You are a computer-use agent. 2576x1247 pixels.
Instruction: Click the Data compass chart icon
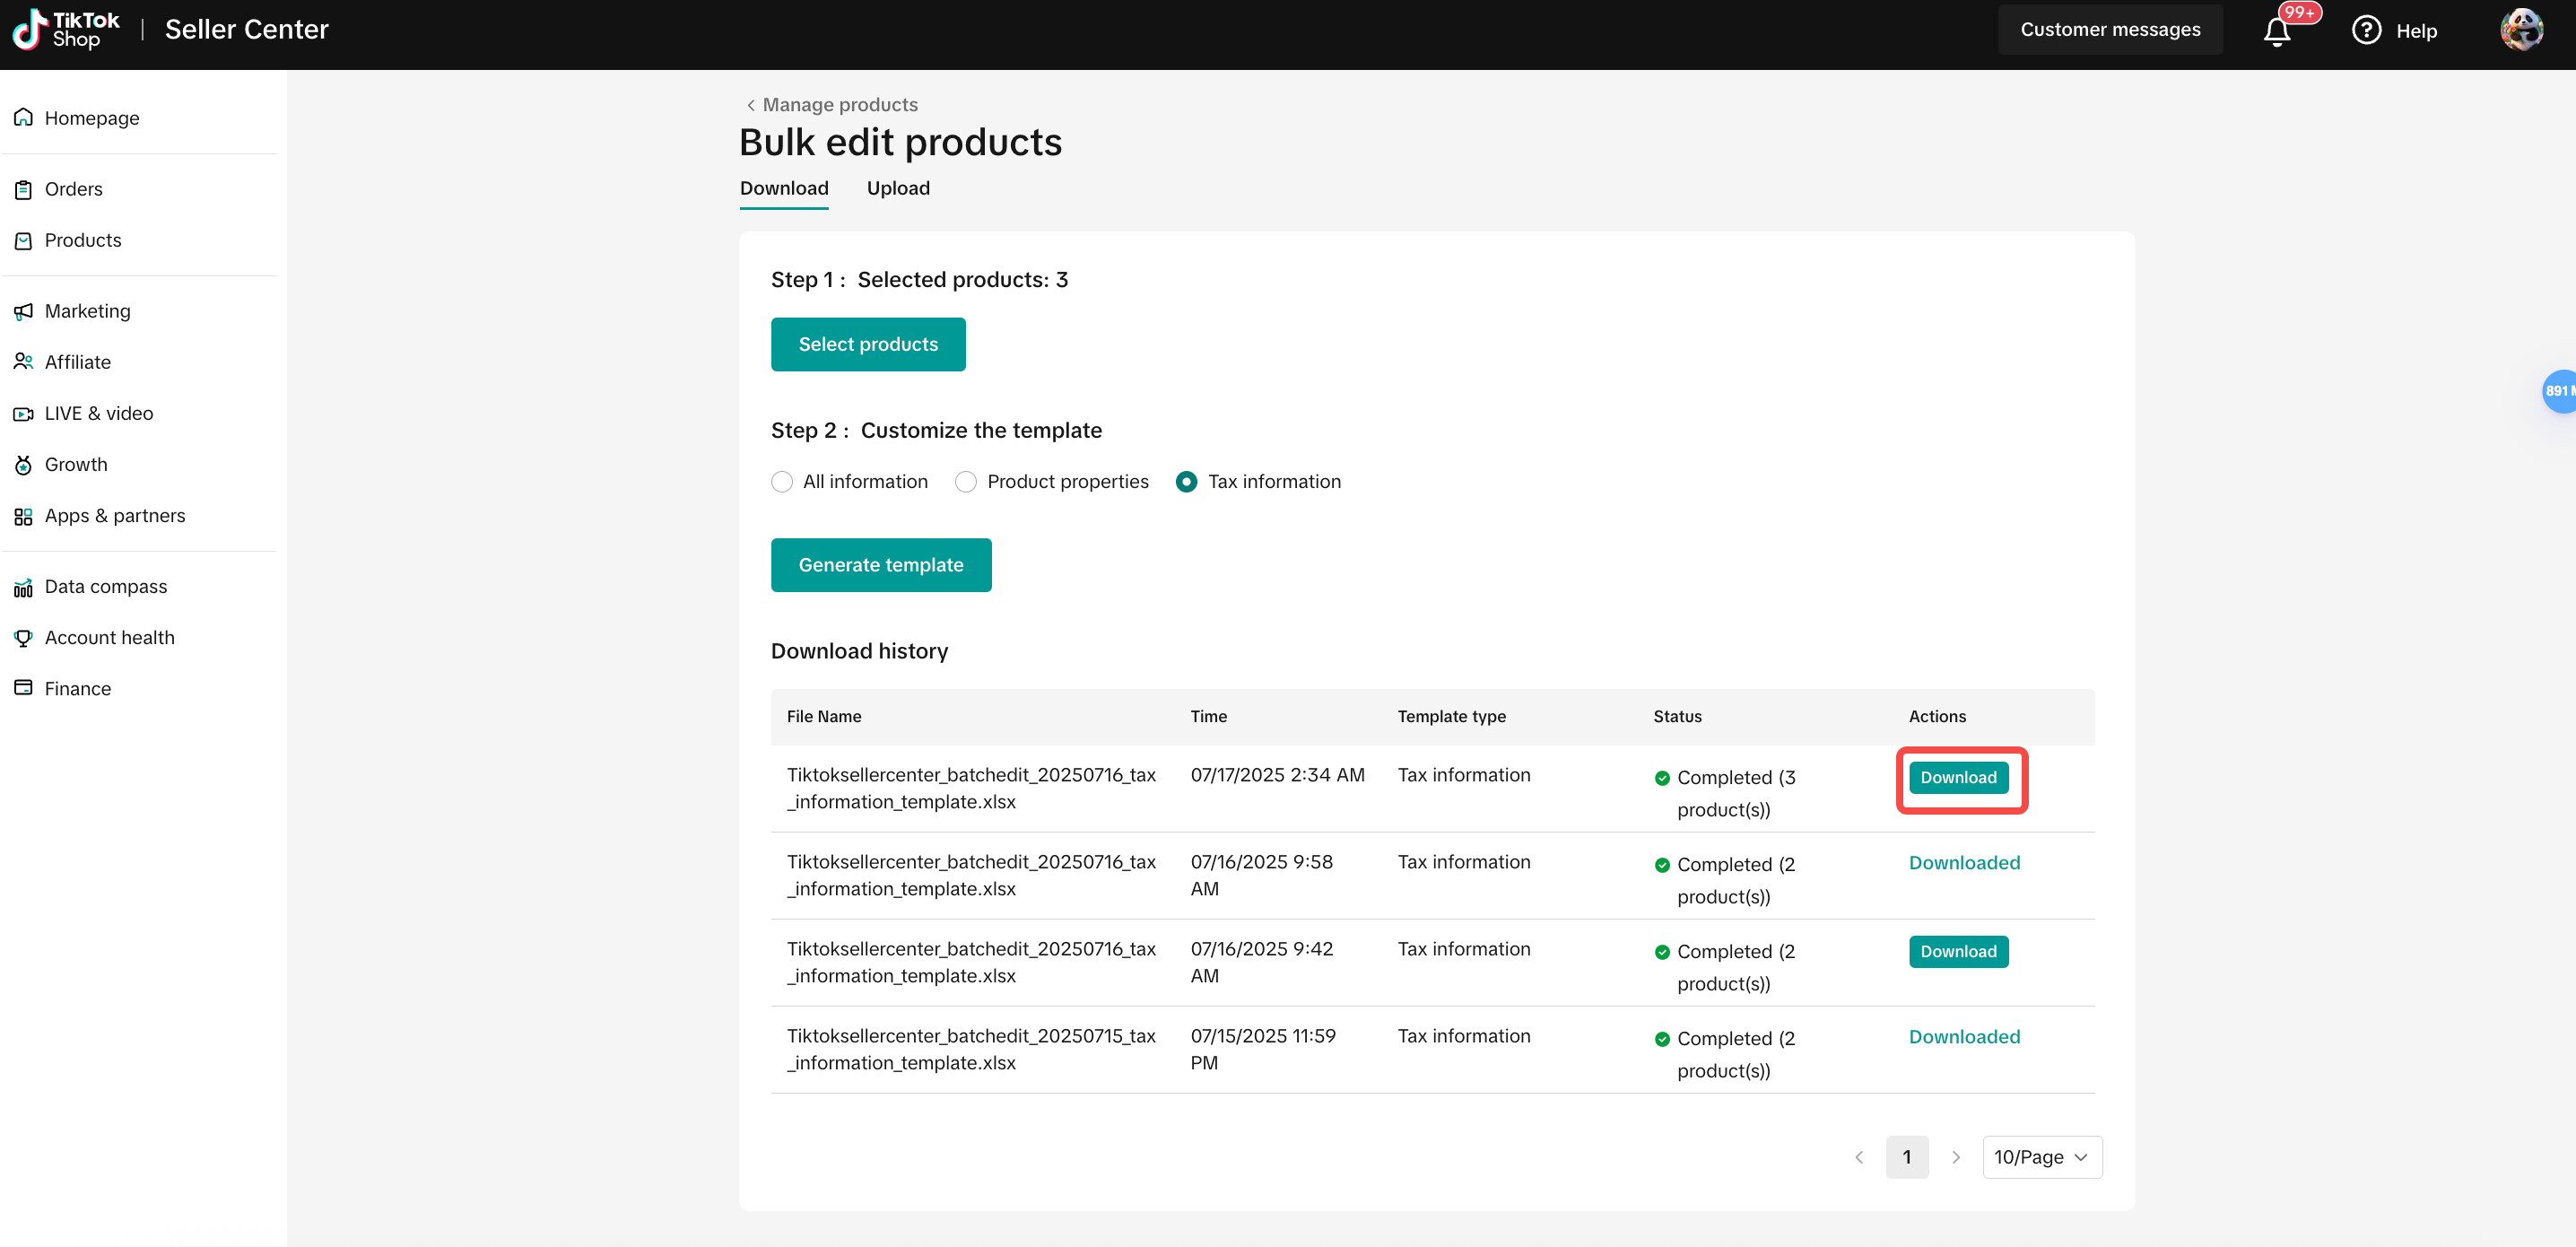point(23,587)
